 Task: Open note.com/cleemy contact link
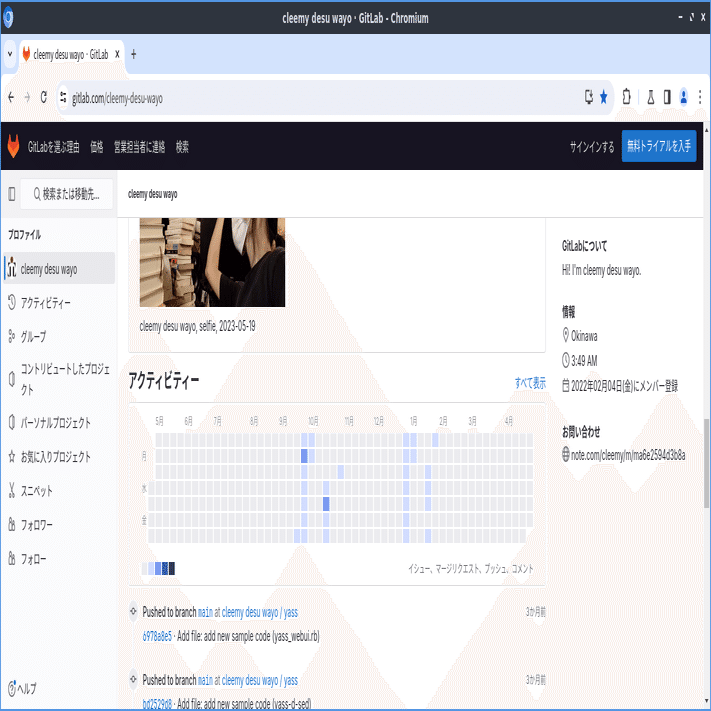coord(628,455)
